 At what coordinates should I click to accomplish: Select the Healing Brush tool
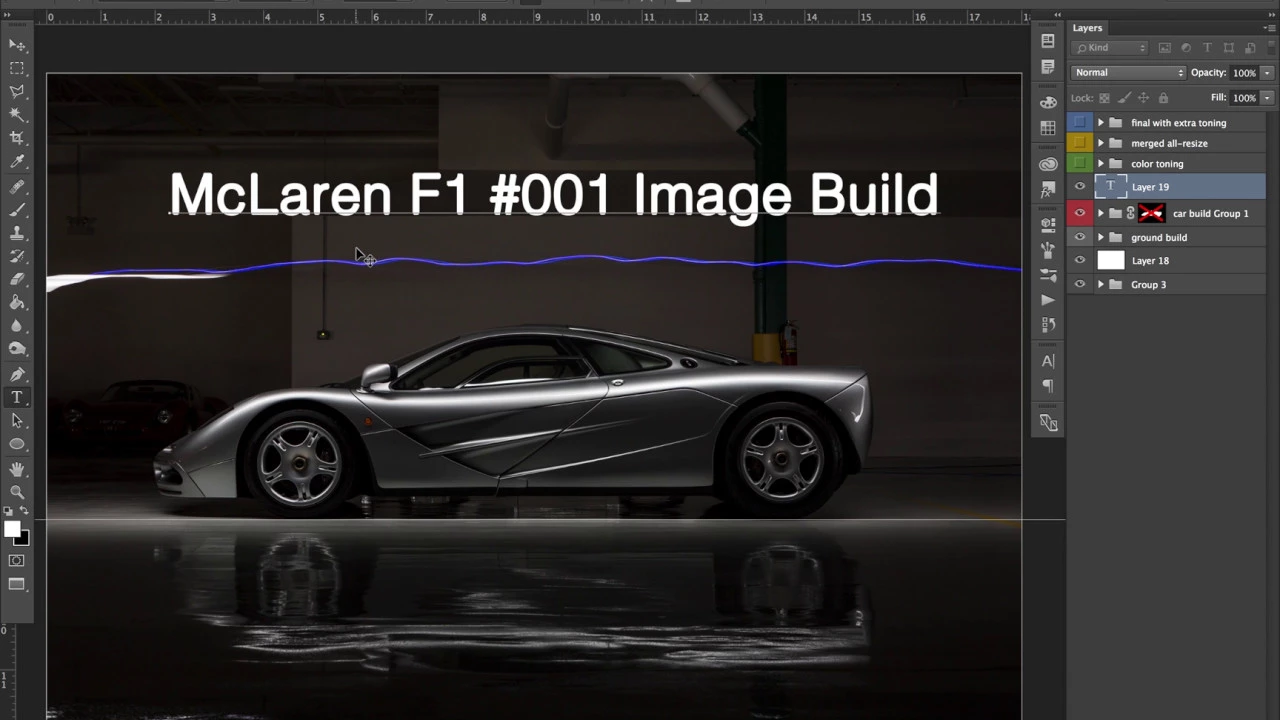[17, 187]
